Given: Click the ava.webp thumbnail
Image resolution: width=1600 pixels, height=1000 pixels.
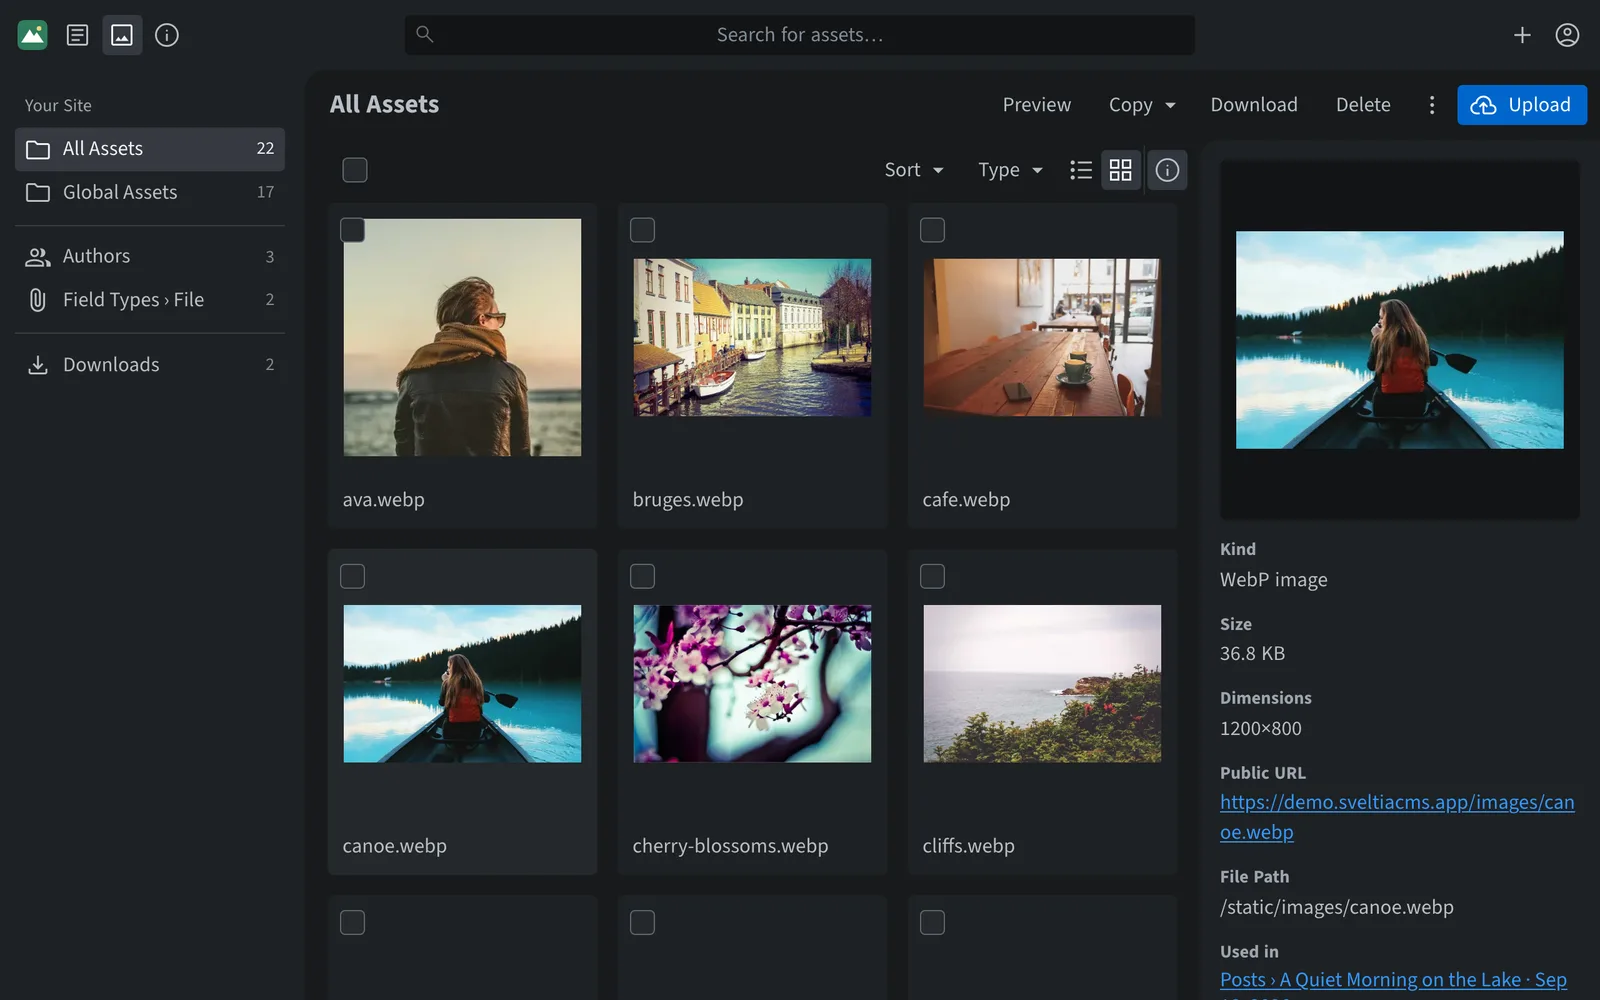Looking at the screenshot, I should tap(462, 338).
